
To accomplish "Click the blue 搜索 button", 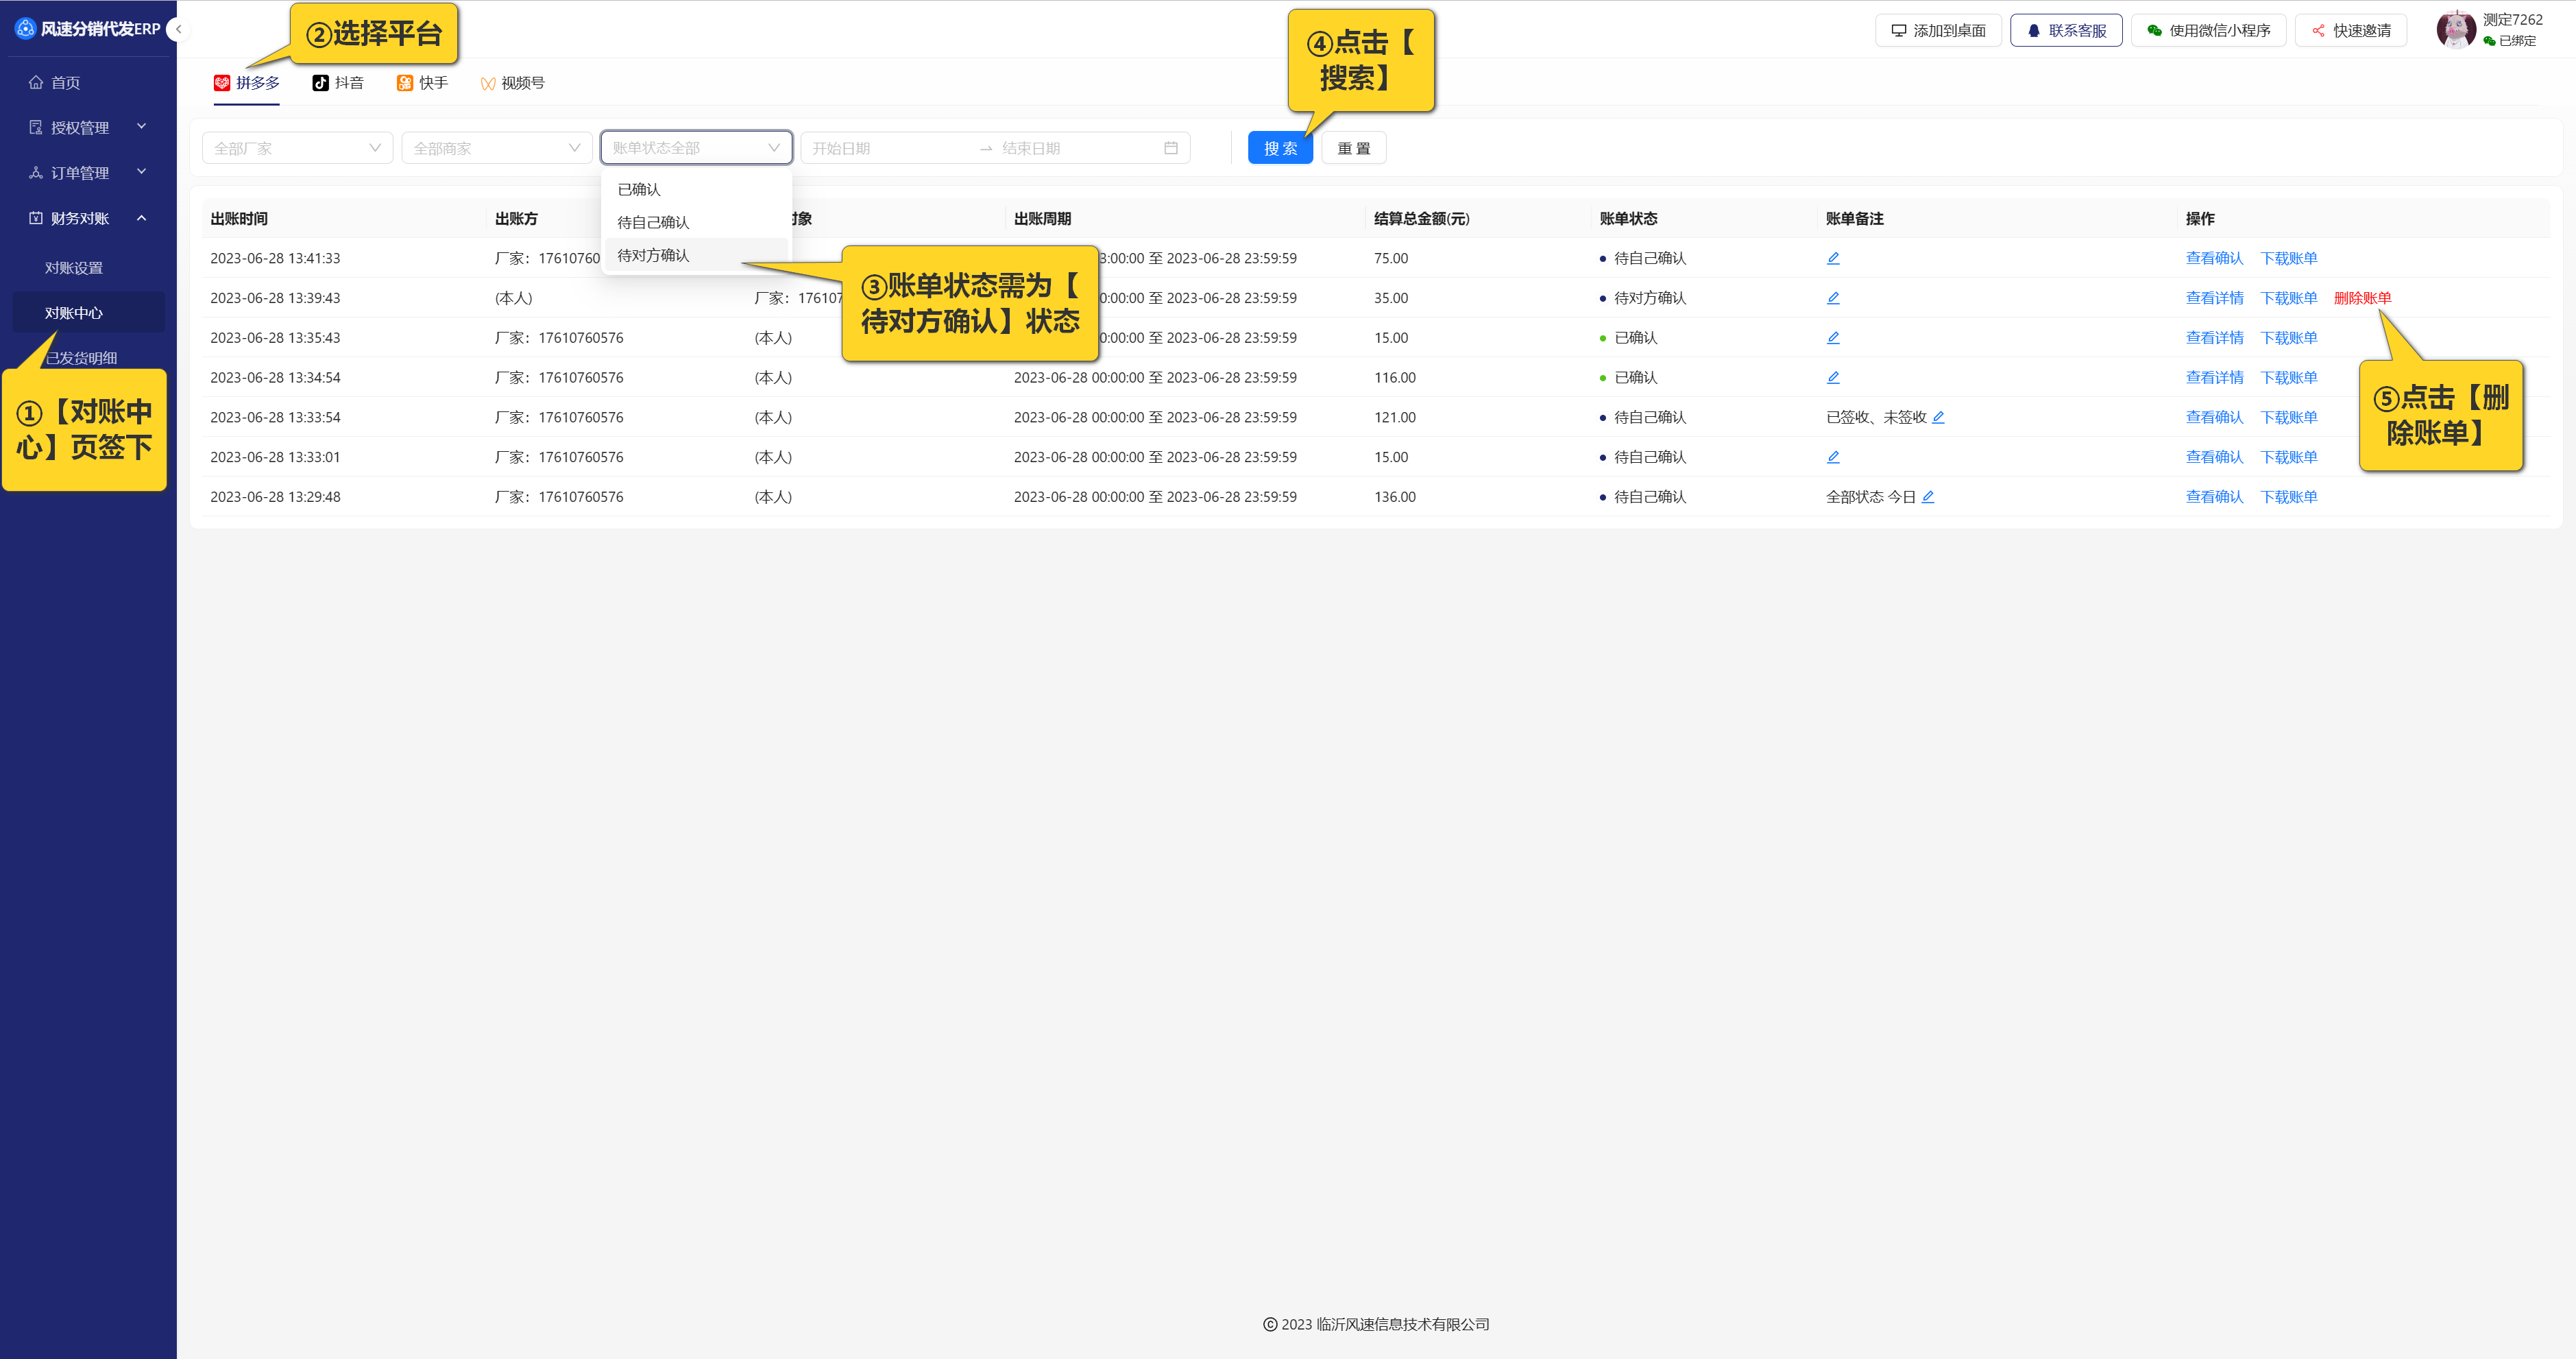I will [x=1279, y=148].
